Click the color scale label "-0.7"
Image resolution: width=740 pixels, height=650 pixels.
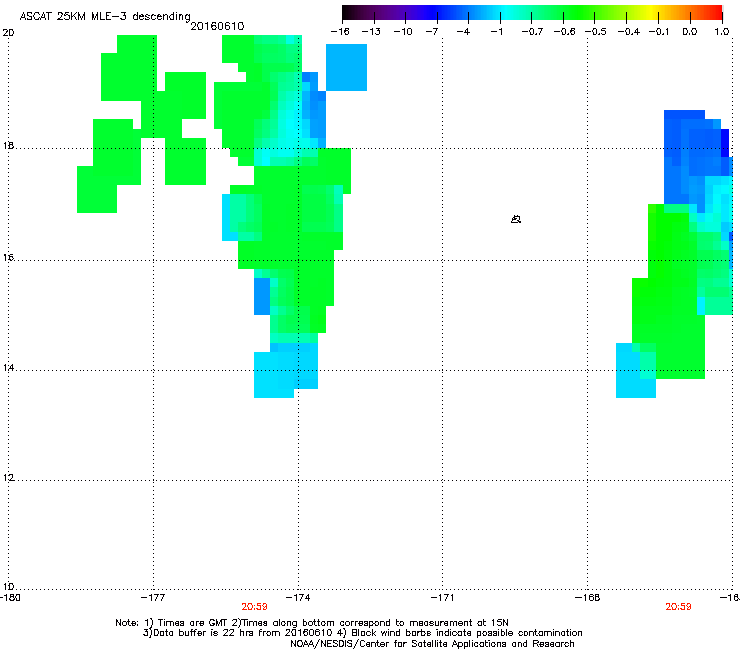(x=532, y=32)
